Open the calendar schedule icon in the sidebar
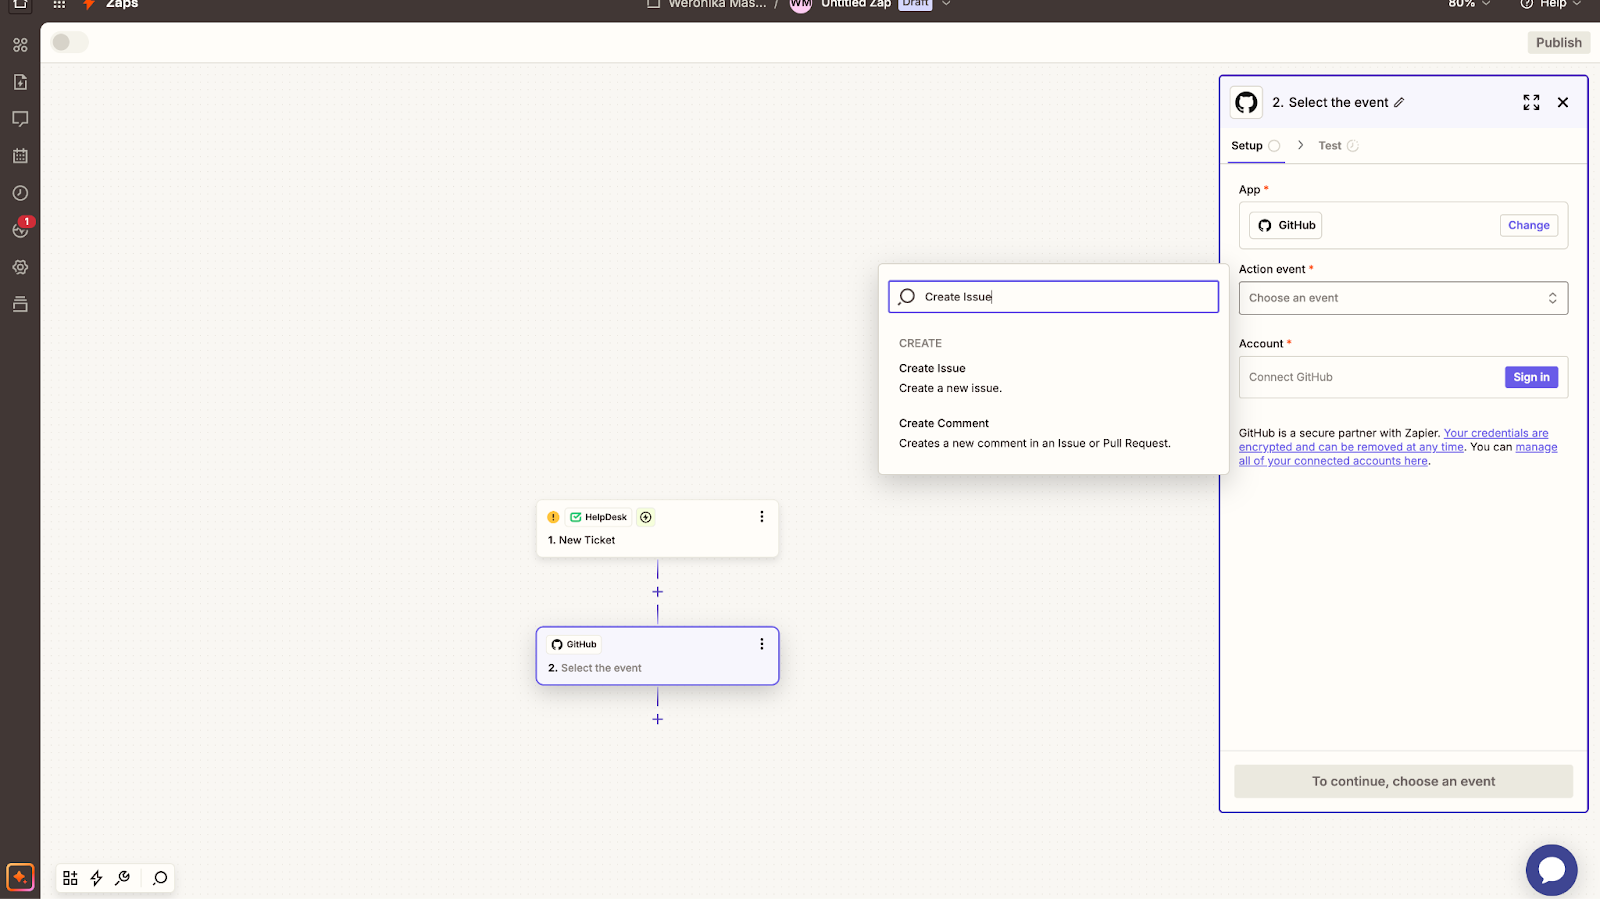Viewport: 1600px width, 899px height. coord(20,156)
